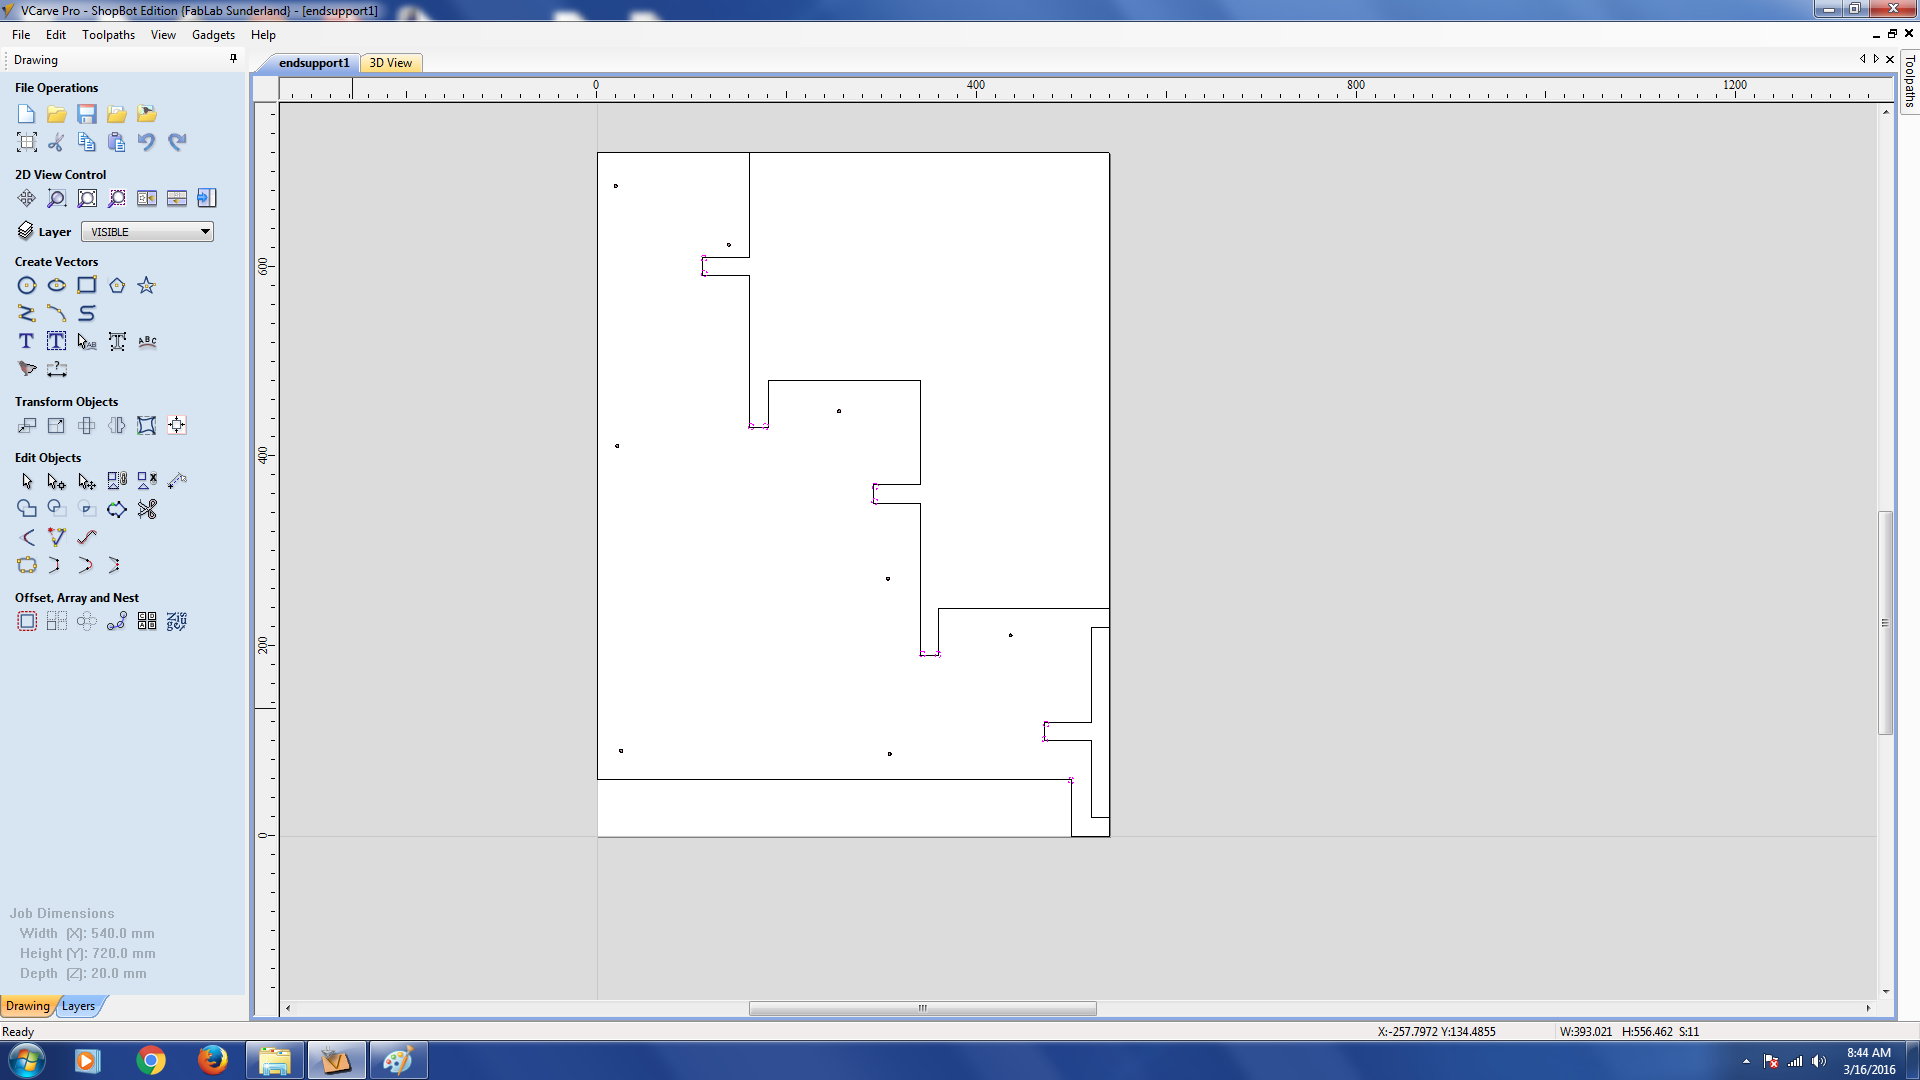This screenshot has width=1920, height=1080.
Task: Click the volume icon in system tray
Action: point(1819,1061)
